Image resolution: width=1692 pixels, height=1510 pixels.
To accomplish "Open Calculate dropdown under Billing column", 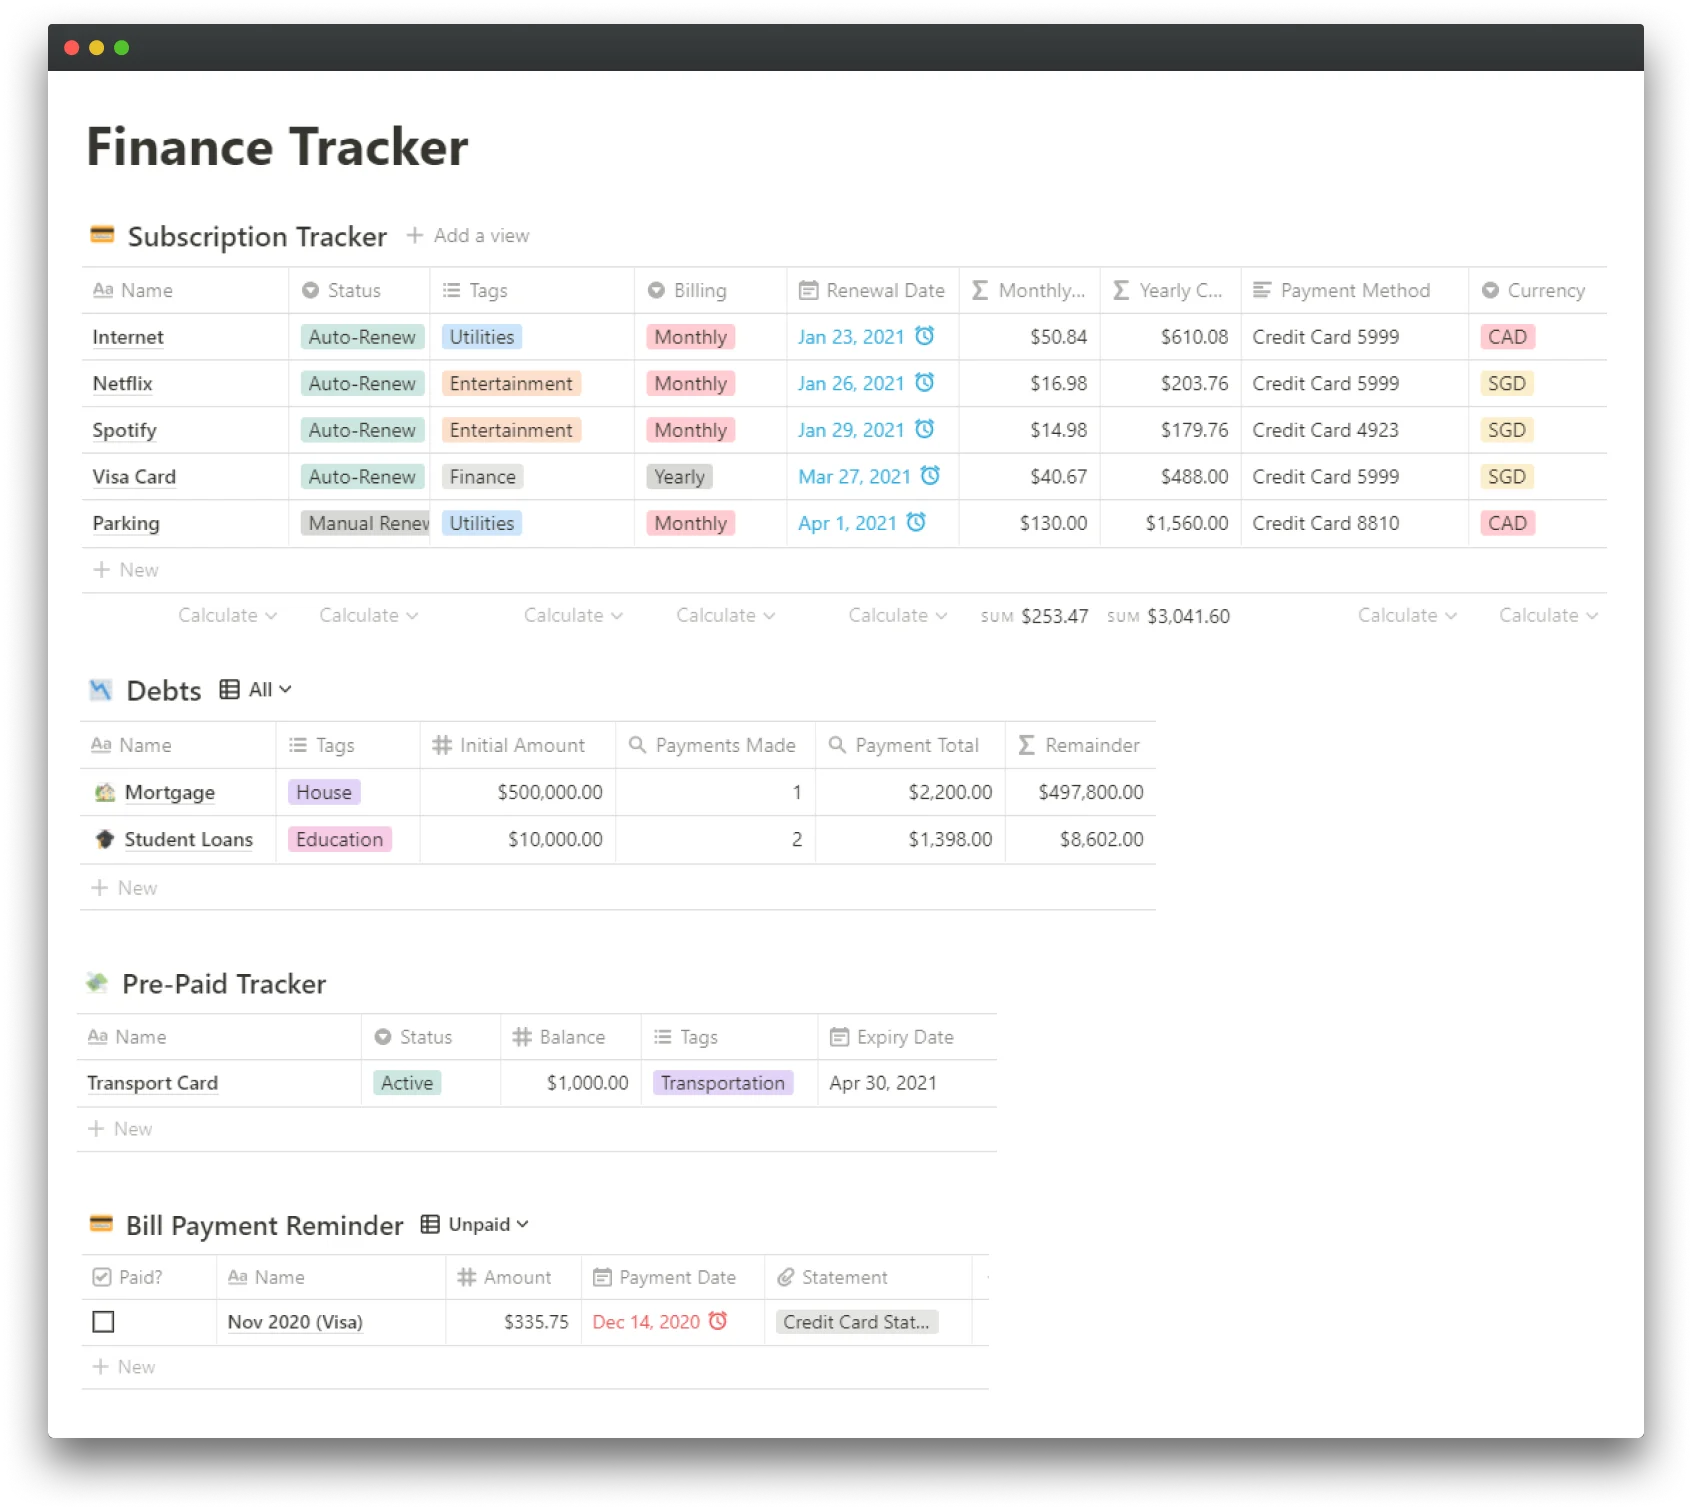I will [x=725, y=615].
